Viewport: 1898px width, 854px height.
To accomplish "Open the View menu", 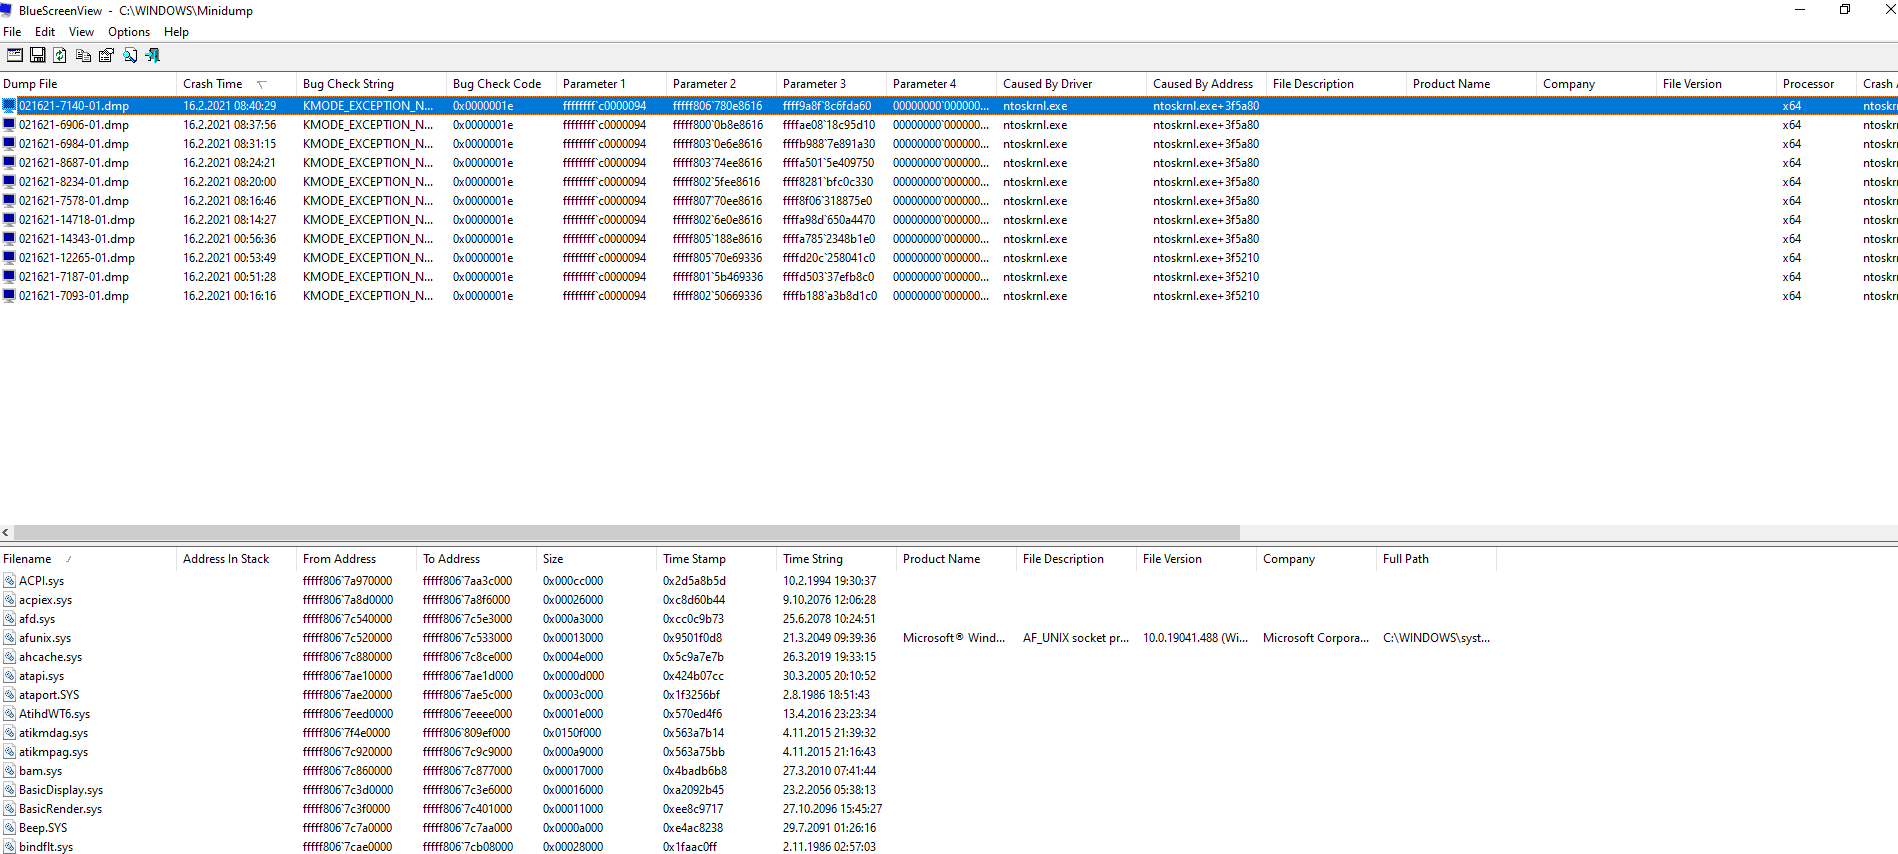I will [81, 32].
